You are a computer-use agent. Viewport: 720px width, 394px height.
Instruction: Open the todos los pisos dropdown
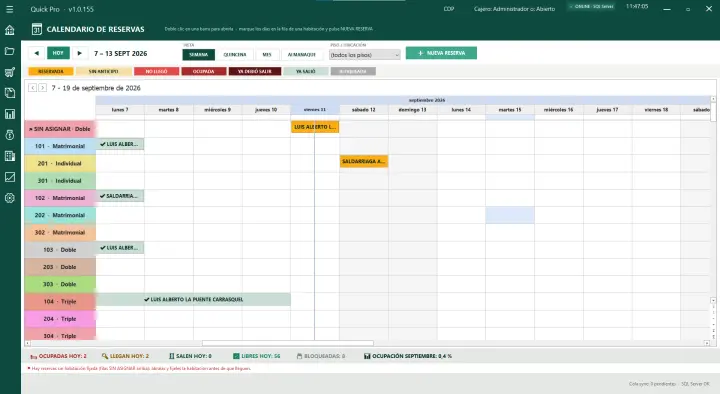[365, 55]
